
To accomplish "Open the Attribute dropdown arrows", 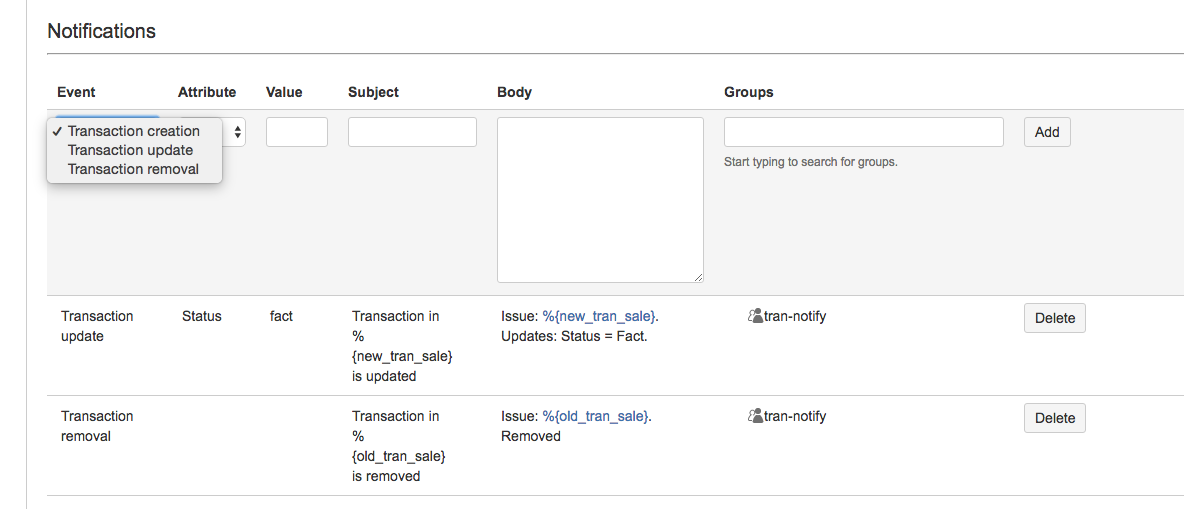I will click(x=237, y=132).
